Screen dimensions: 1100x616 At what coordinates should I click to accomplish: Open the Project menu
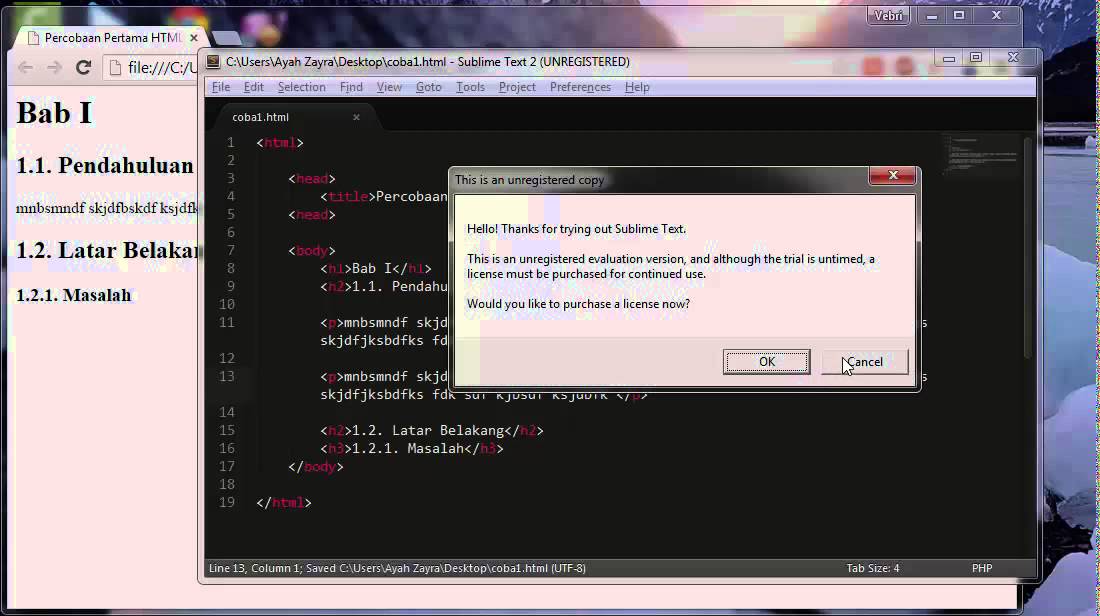coord(517,87)
